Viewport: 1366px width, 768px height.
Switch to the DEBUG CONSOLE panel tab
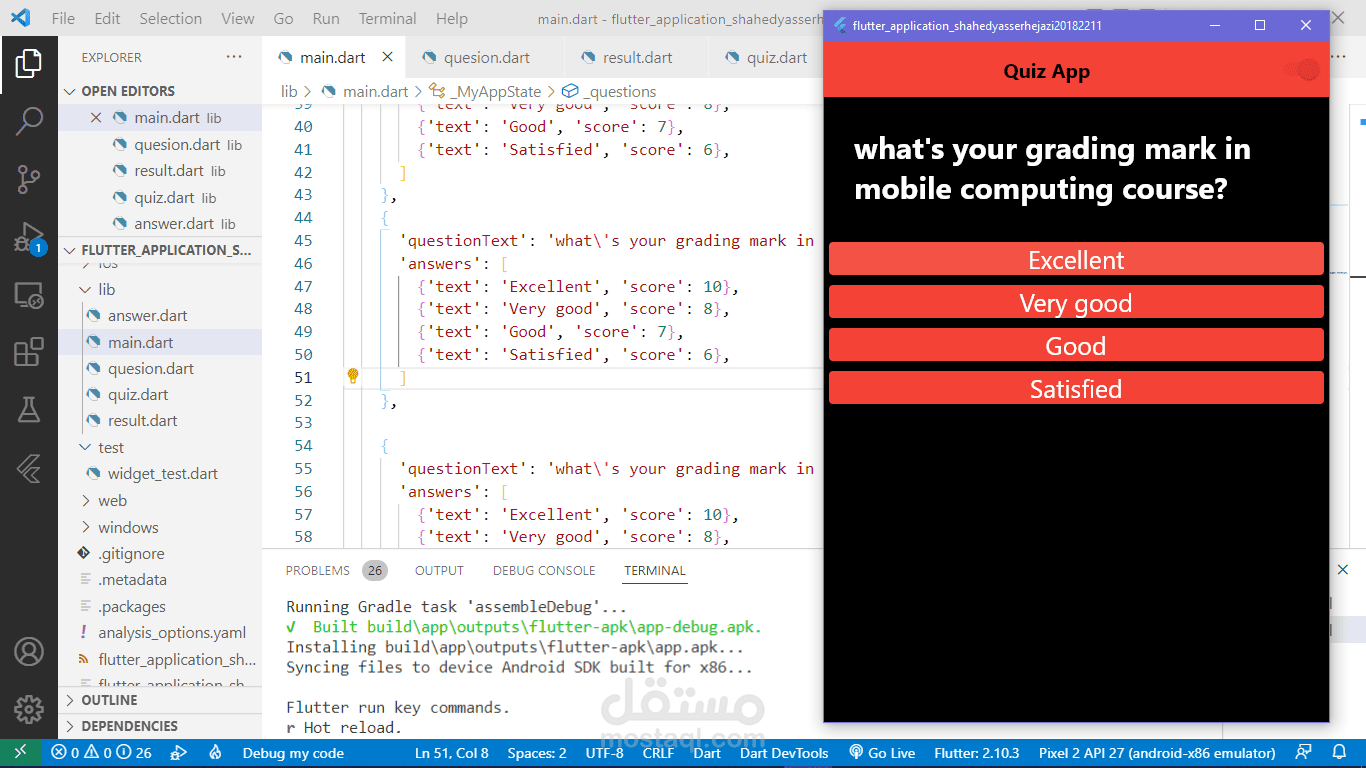[544, 571]
